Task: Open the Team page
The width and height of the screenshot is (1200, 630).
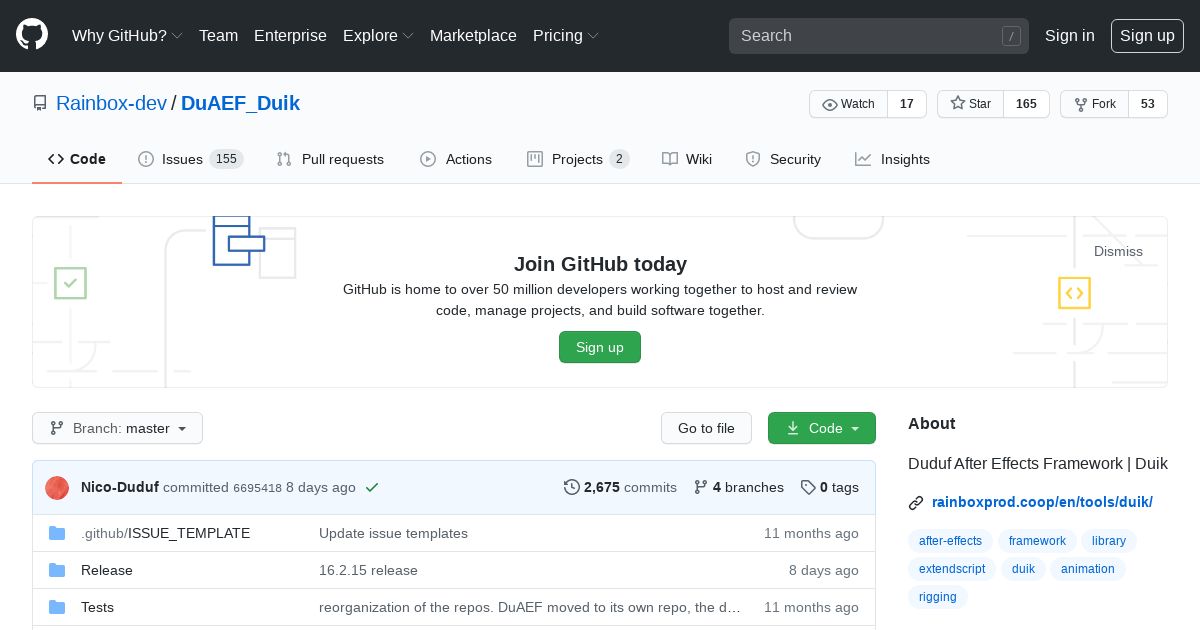Action: 218,35
